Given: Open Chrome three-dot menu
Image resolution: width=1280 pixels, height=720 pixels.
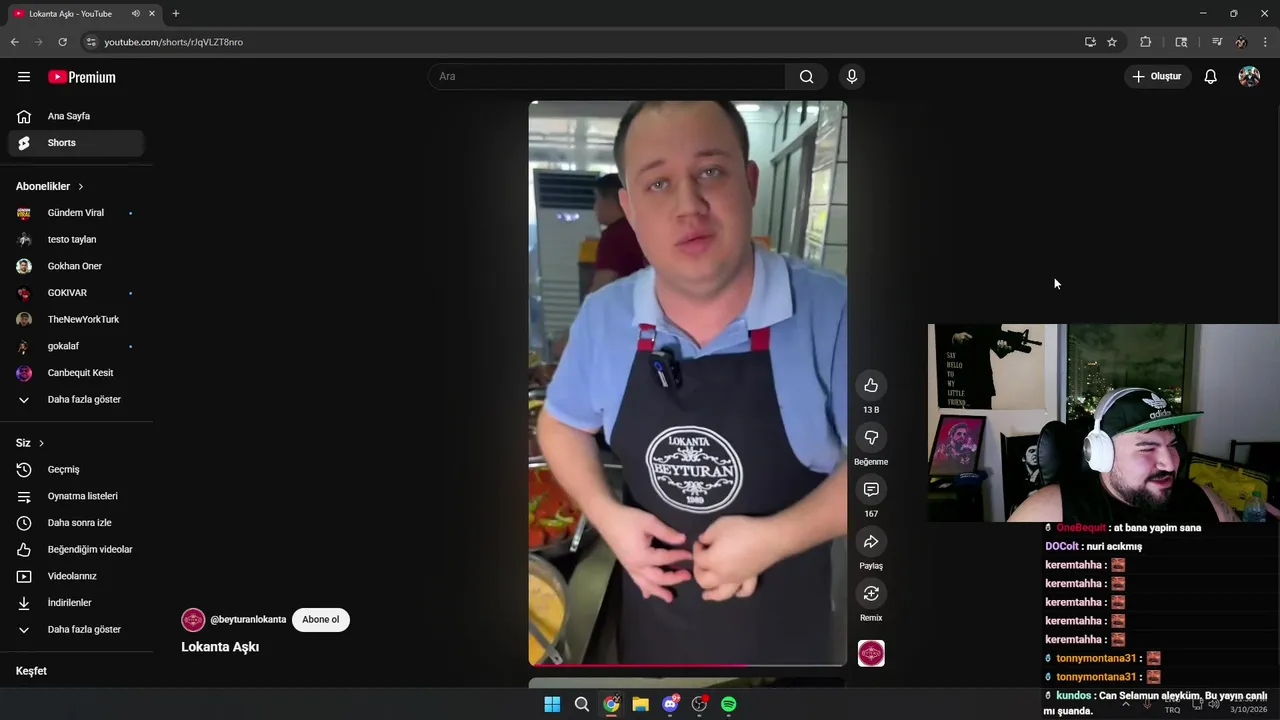Looking at the screenshot, I should pos(1265,42).
